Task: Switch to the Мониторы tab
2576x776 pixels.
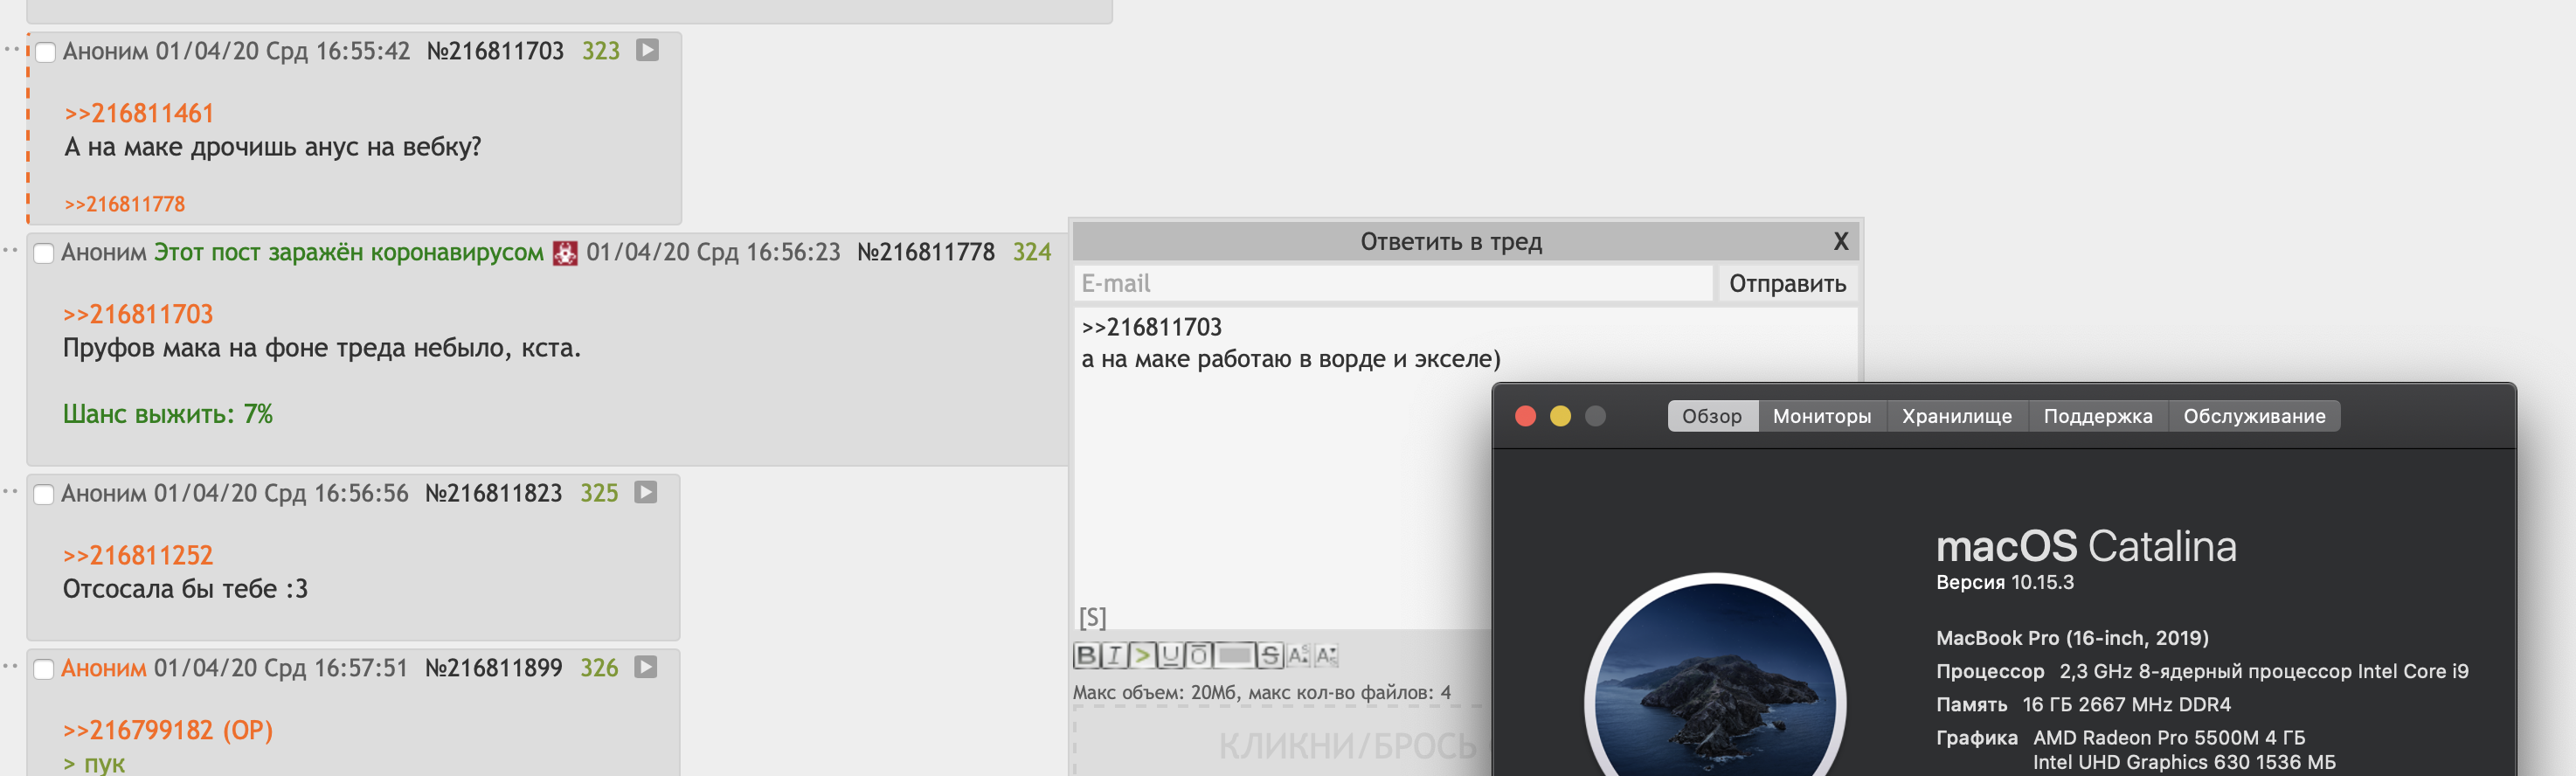Action: [1822, 416]
